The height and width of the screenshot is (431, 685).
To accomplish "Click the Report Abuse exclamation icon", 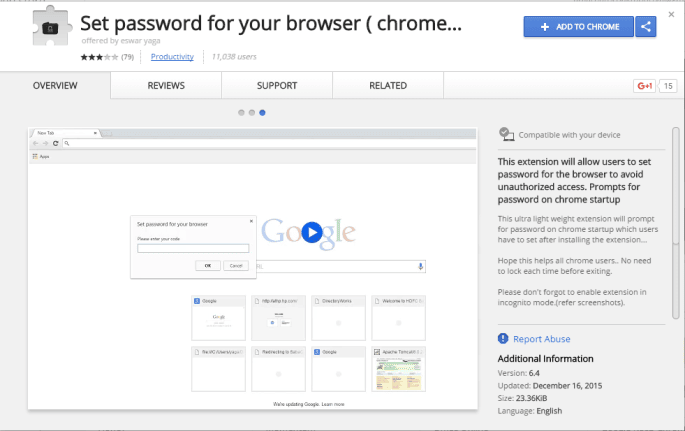I will tap(503, 338).
